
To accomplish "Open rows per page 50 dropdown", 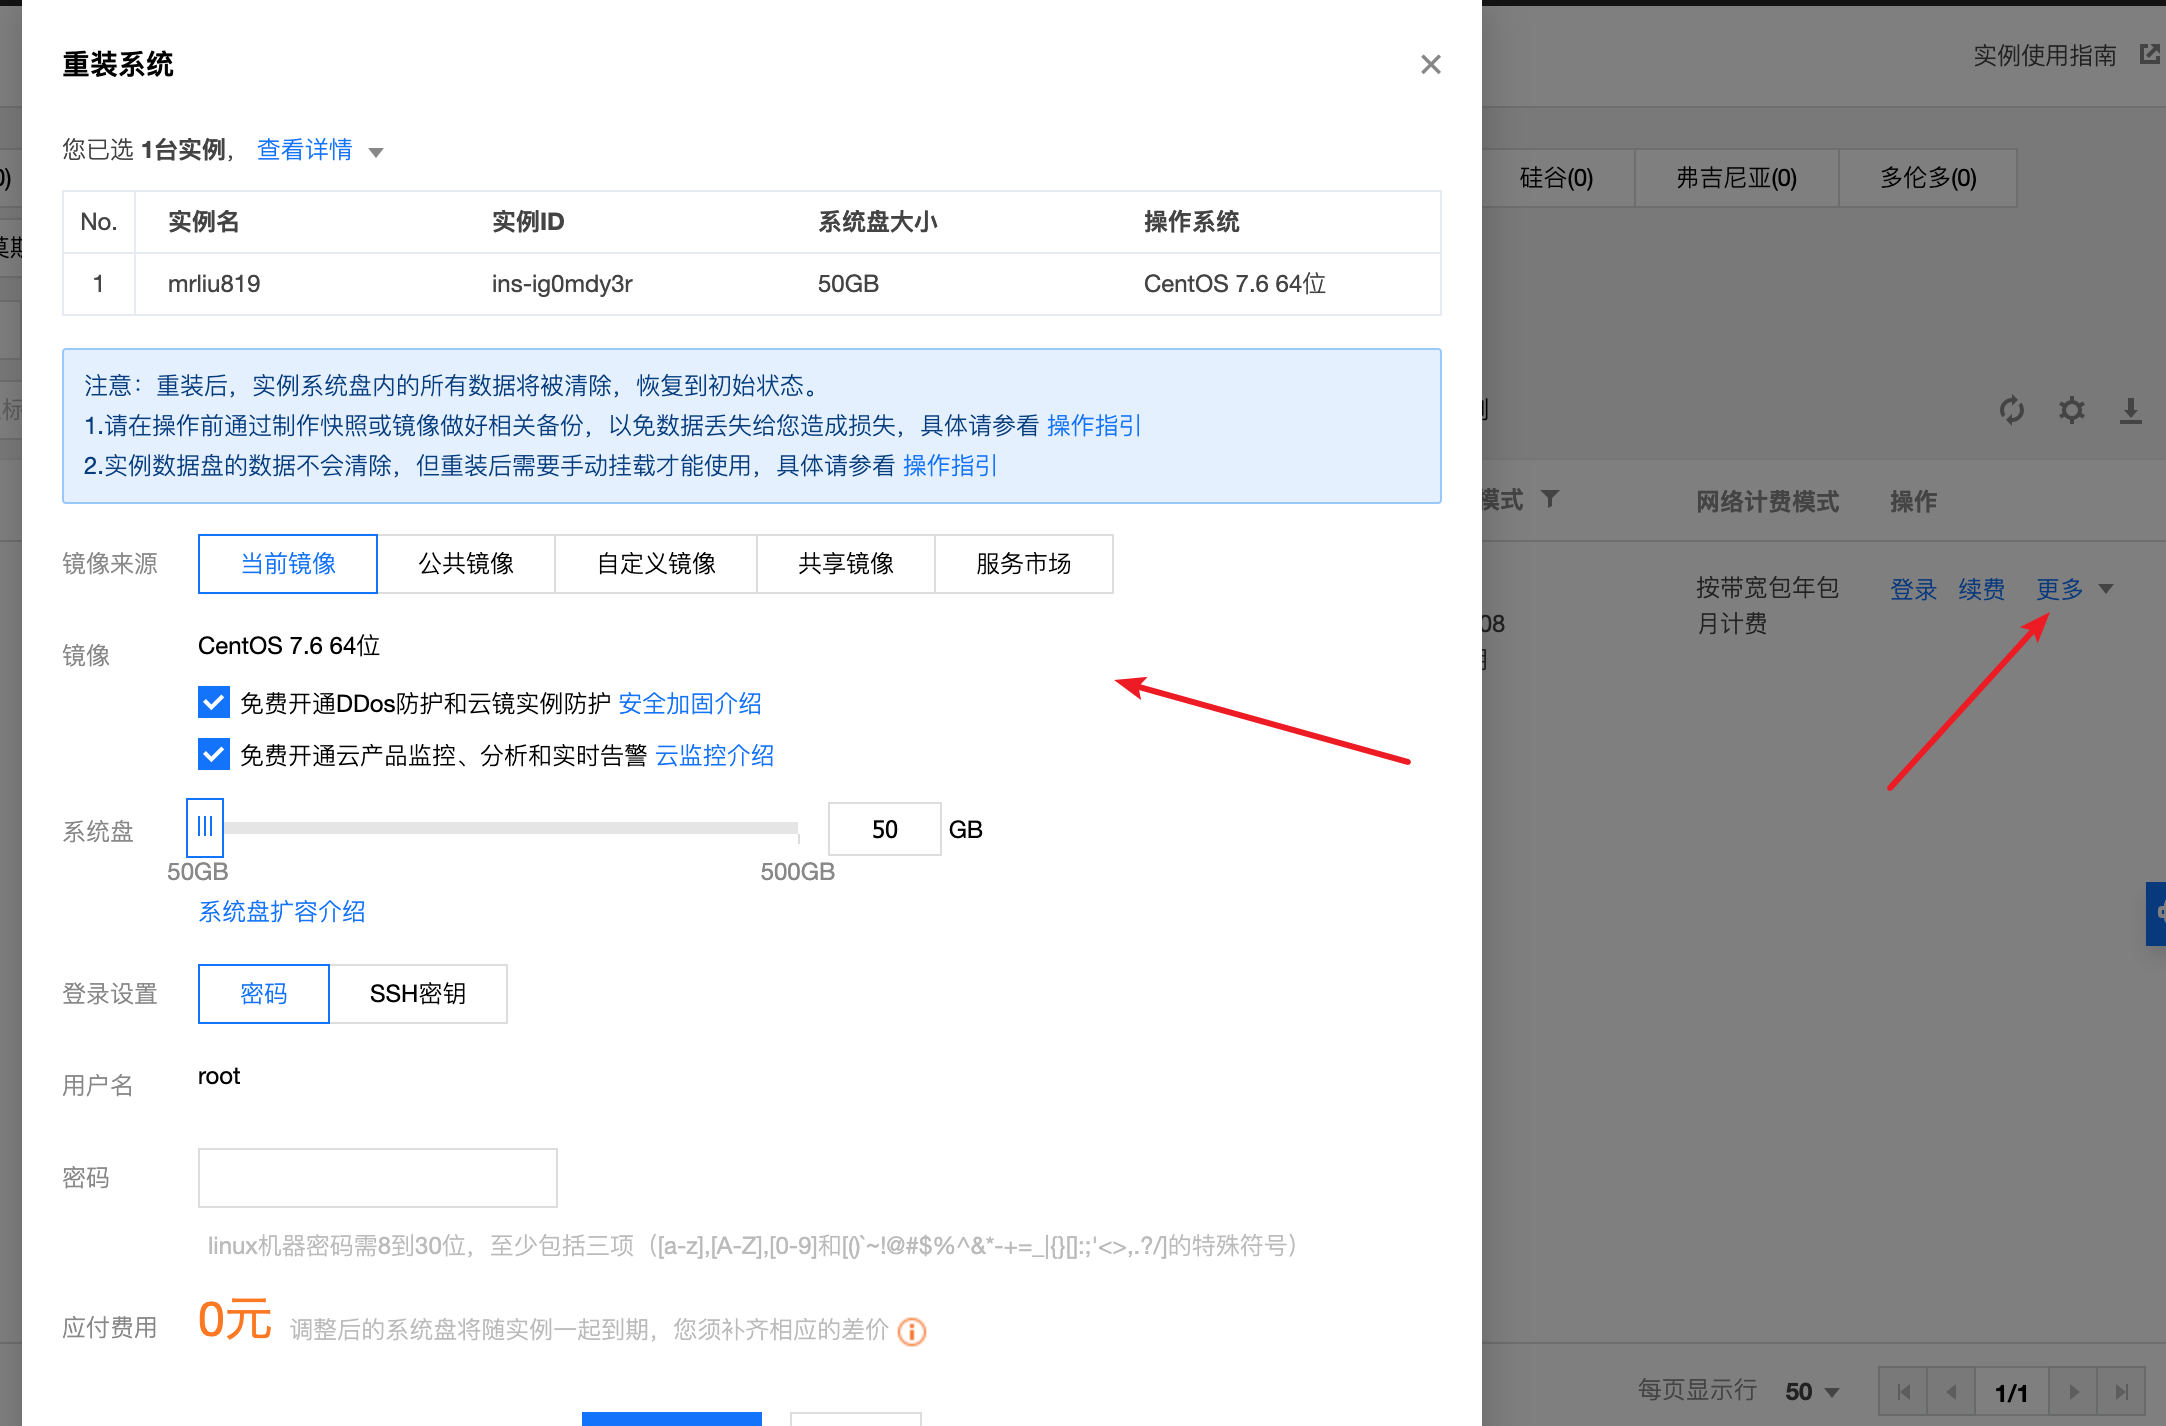I will 1812,1392.
